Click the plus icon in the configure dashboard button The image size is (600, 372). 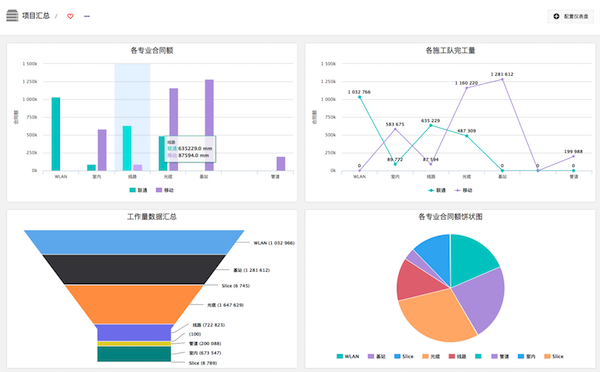556,16
